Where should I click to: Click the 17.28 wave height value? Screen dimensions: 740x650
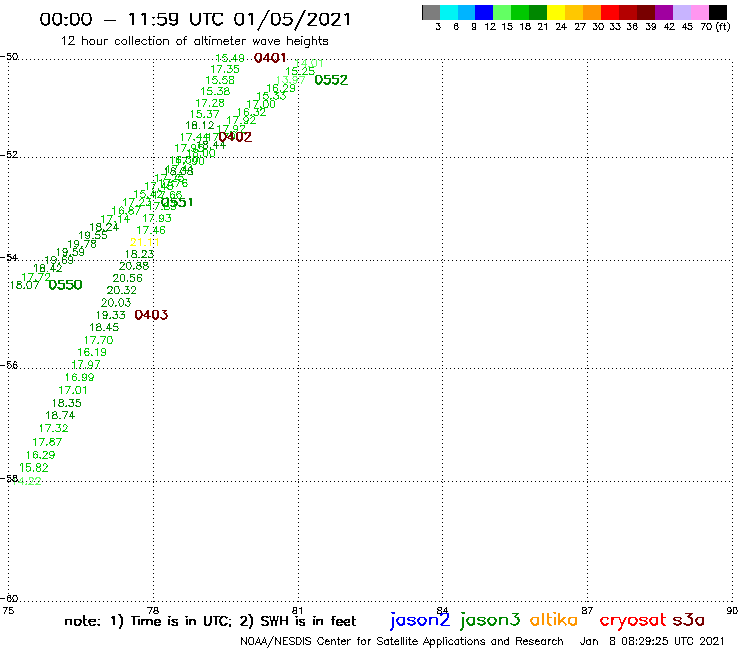point(210,103)
